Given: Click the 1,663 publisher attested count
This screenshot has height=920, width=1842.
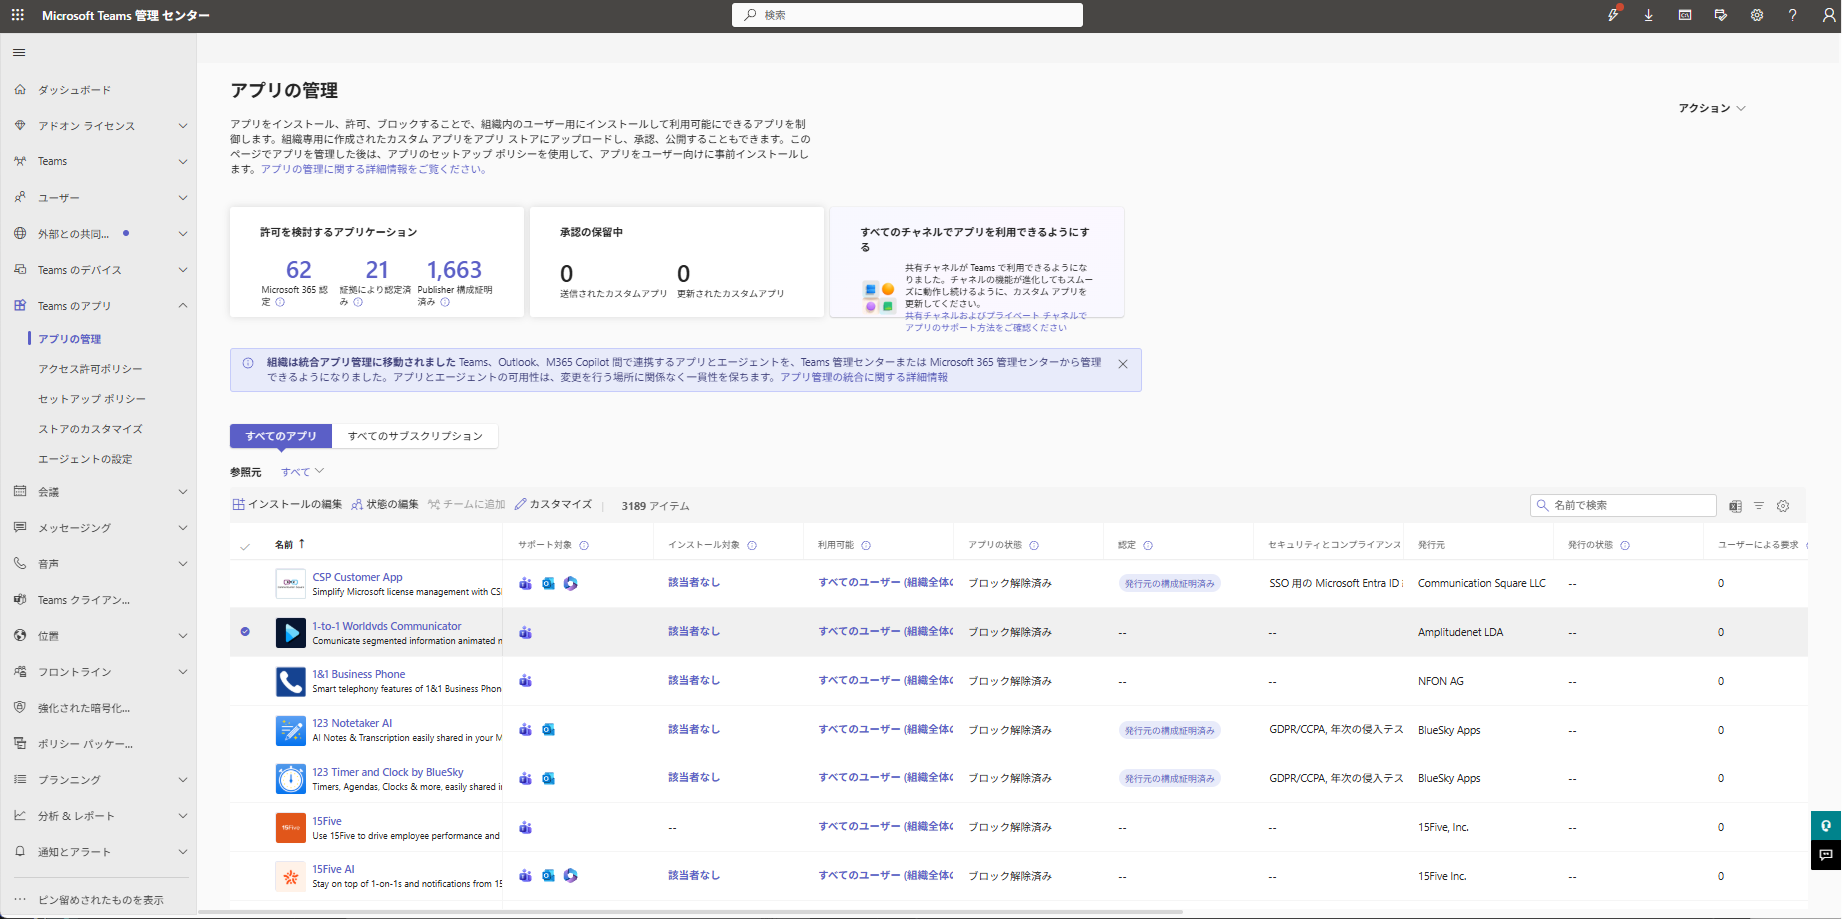Looking at the screenshot, I should click(455, 270).
